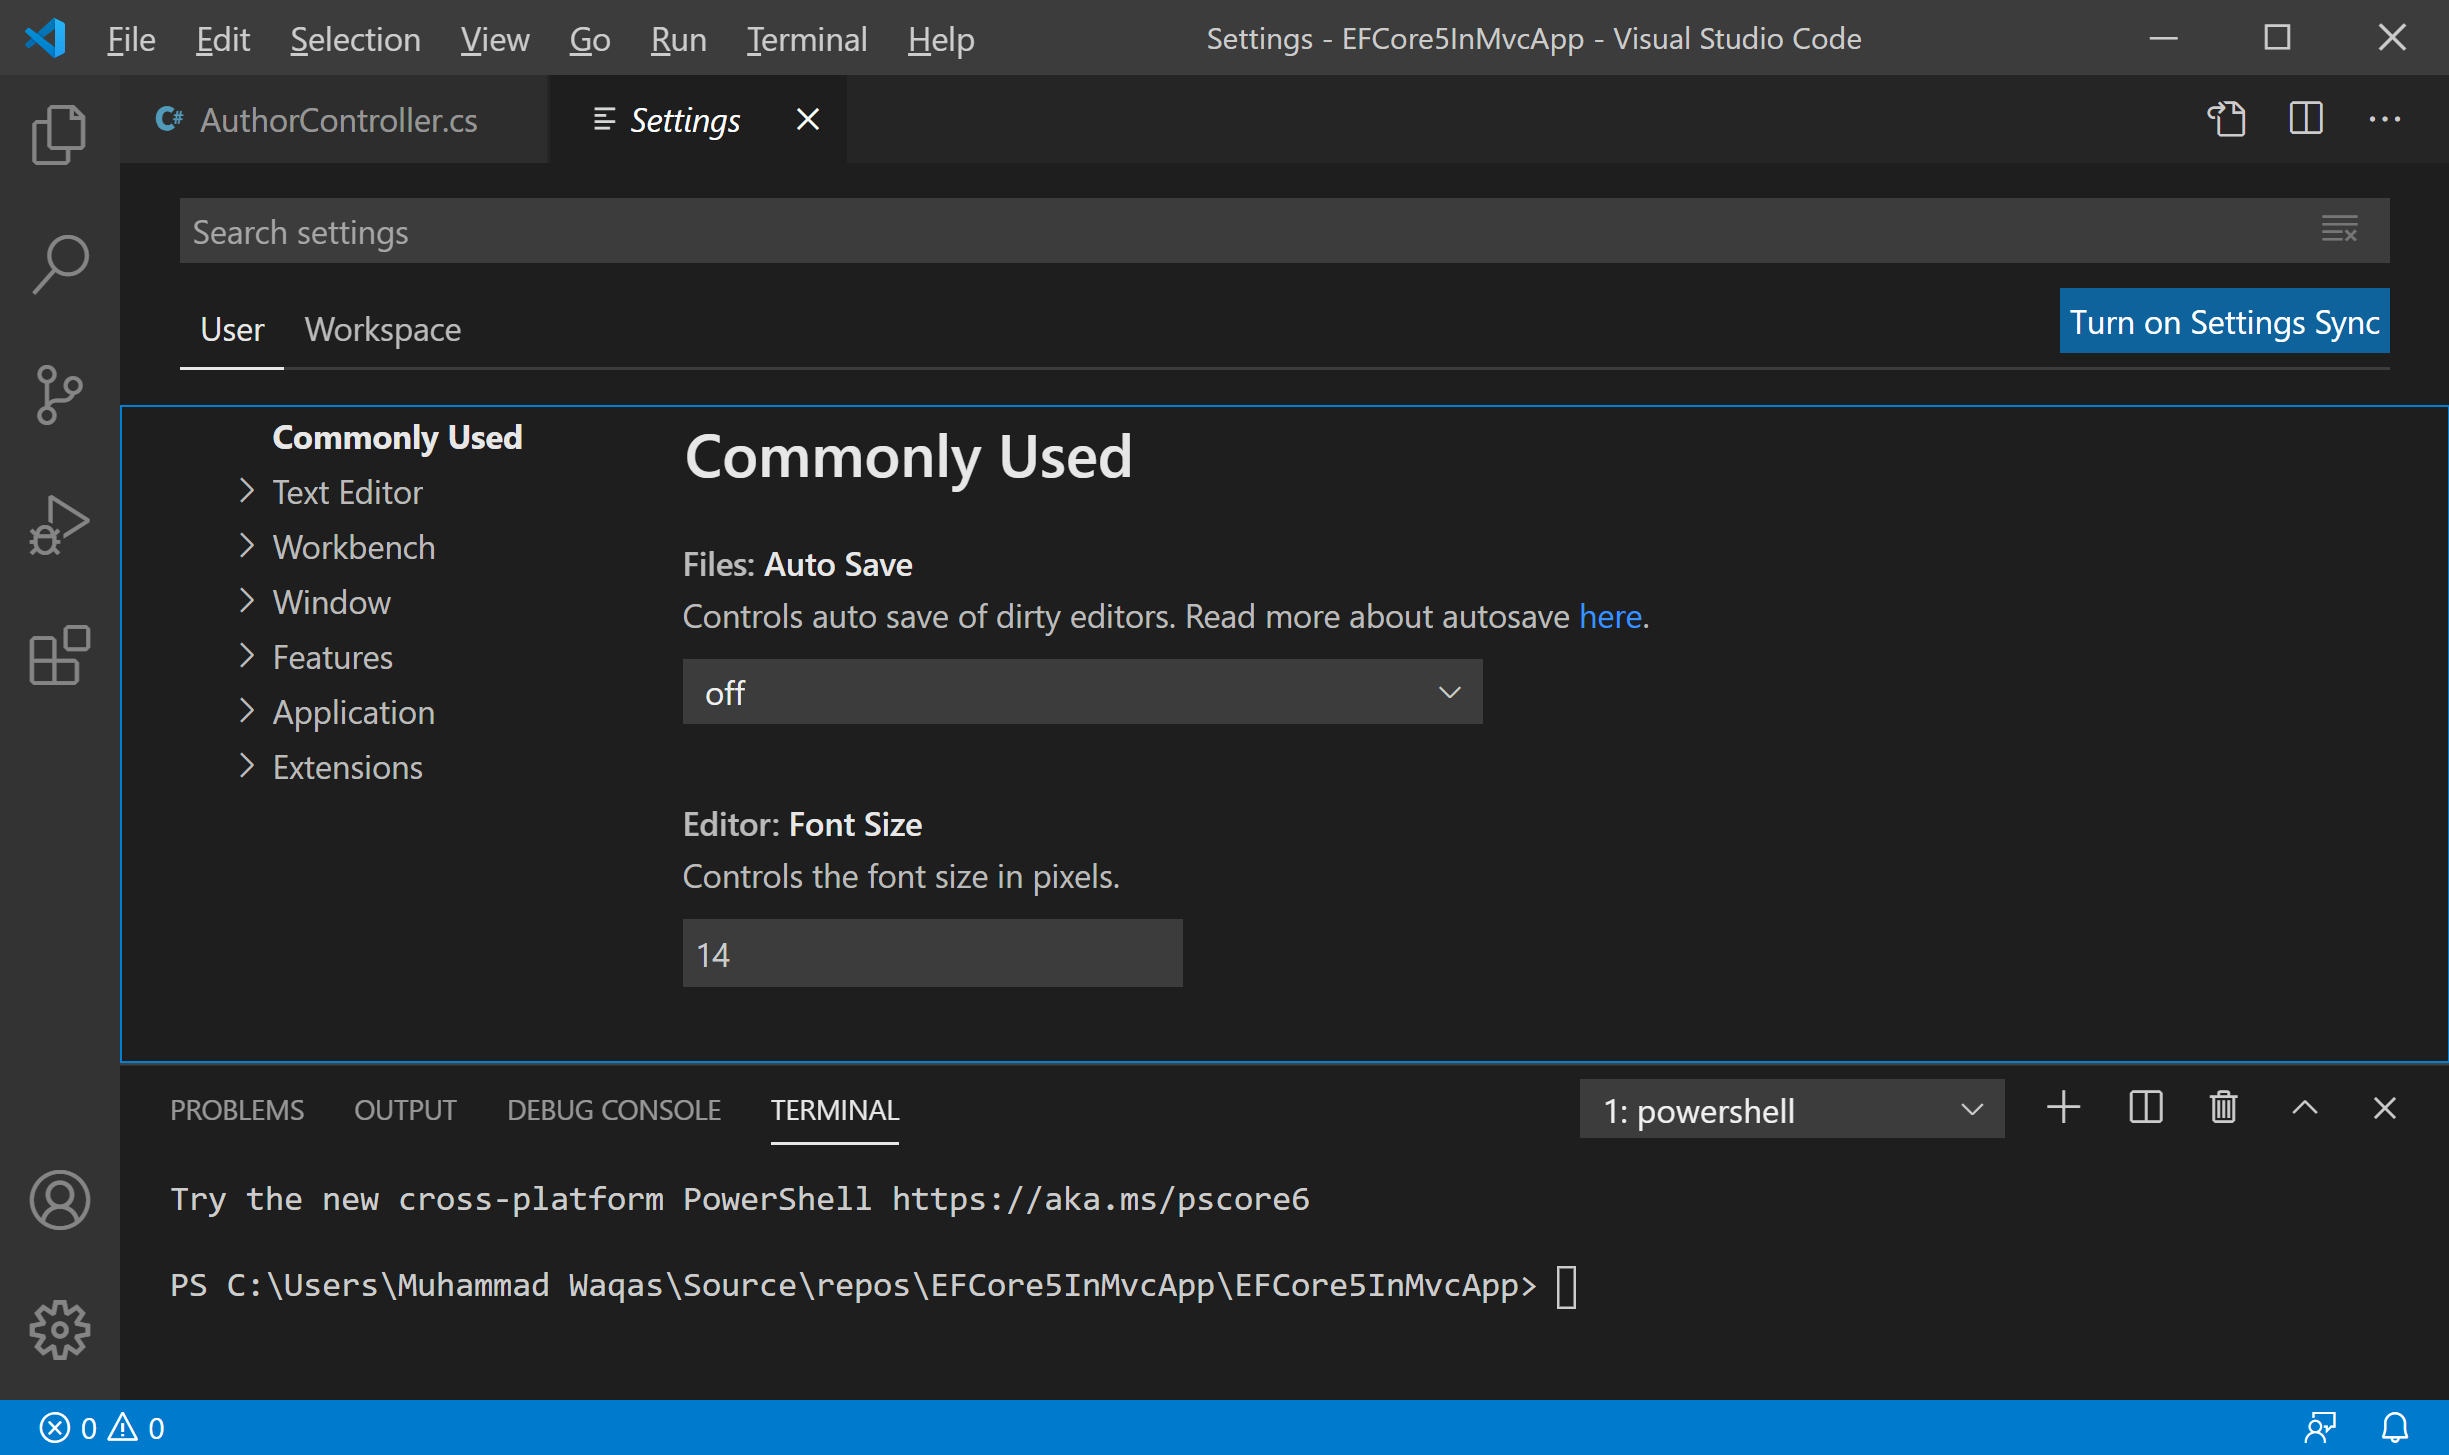Open the Auto Save dropdown menu
Viewport: 2449px width, 1455px height.
pyautogui.click(x=1082, y=691)
